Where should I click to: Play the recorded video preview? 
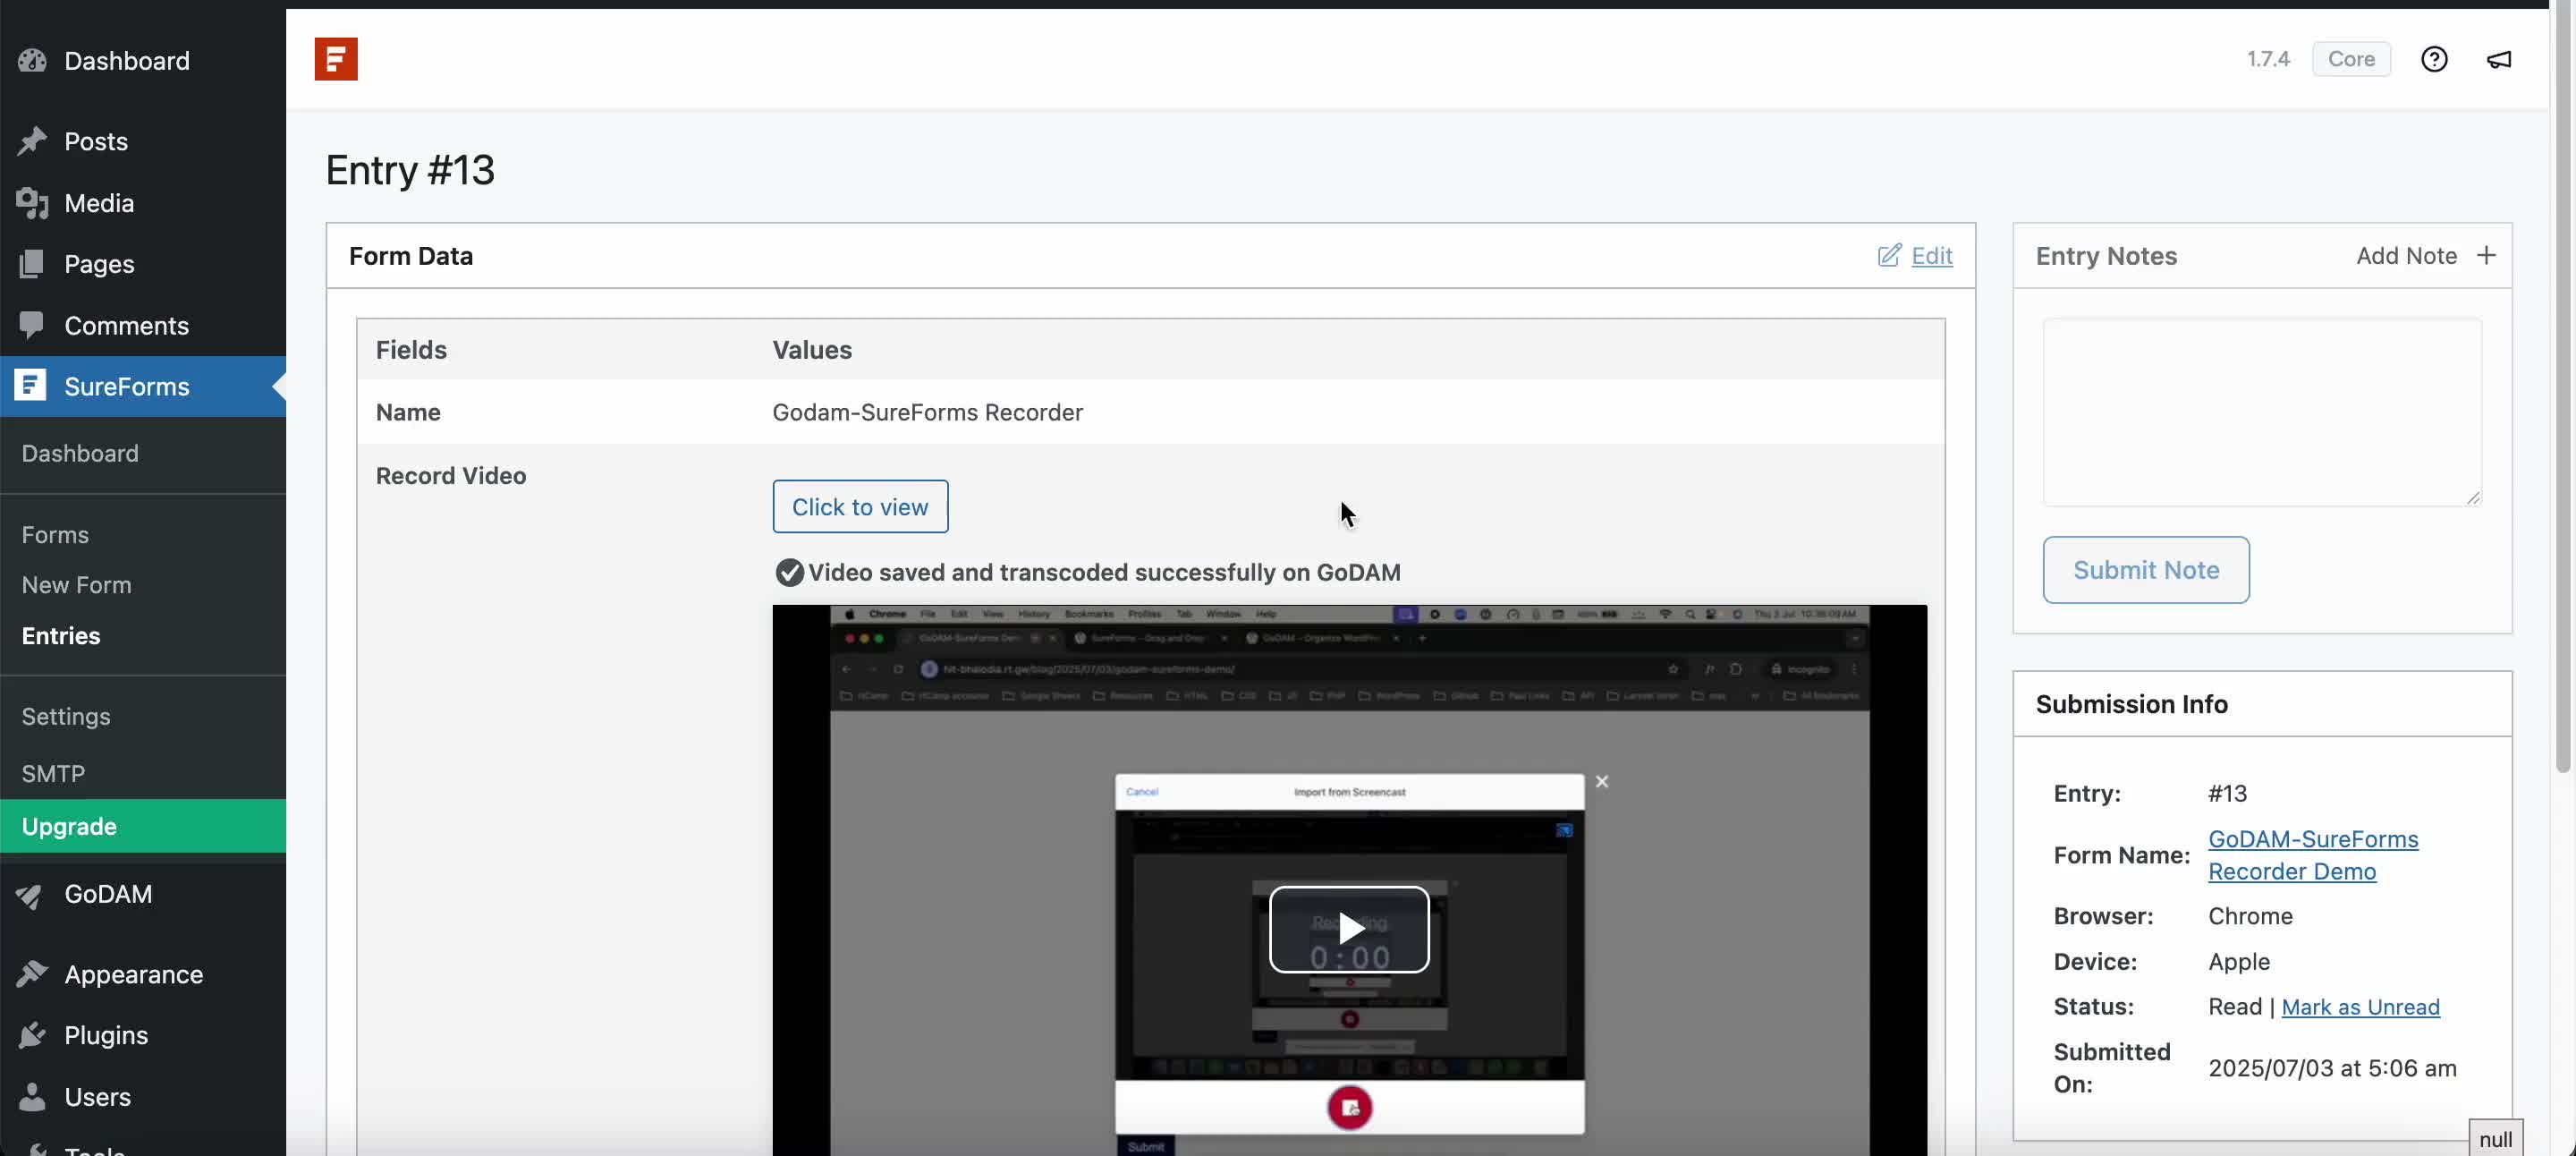(1349, 929)
